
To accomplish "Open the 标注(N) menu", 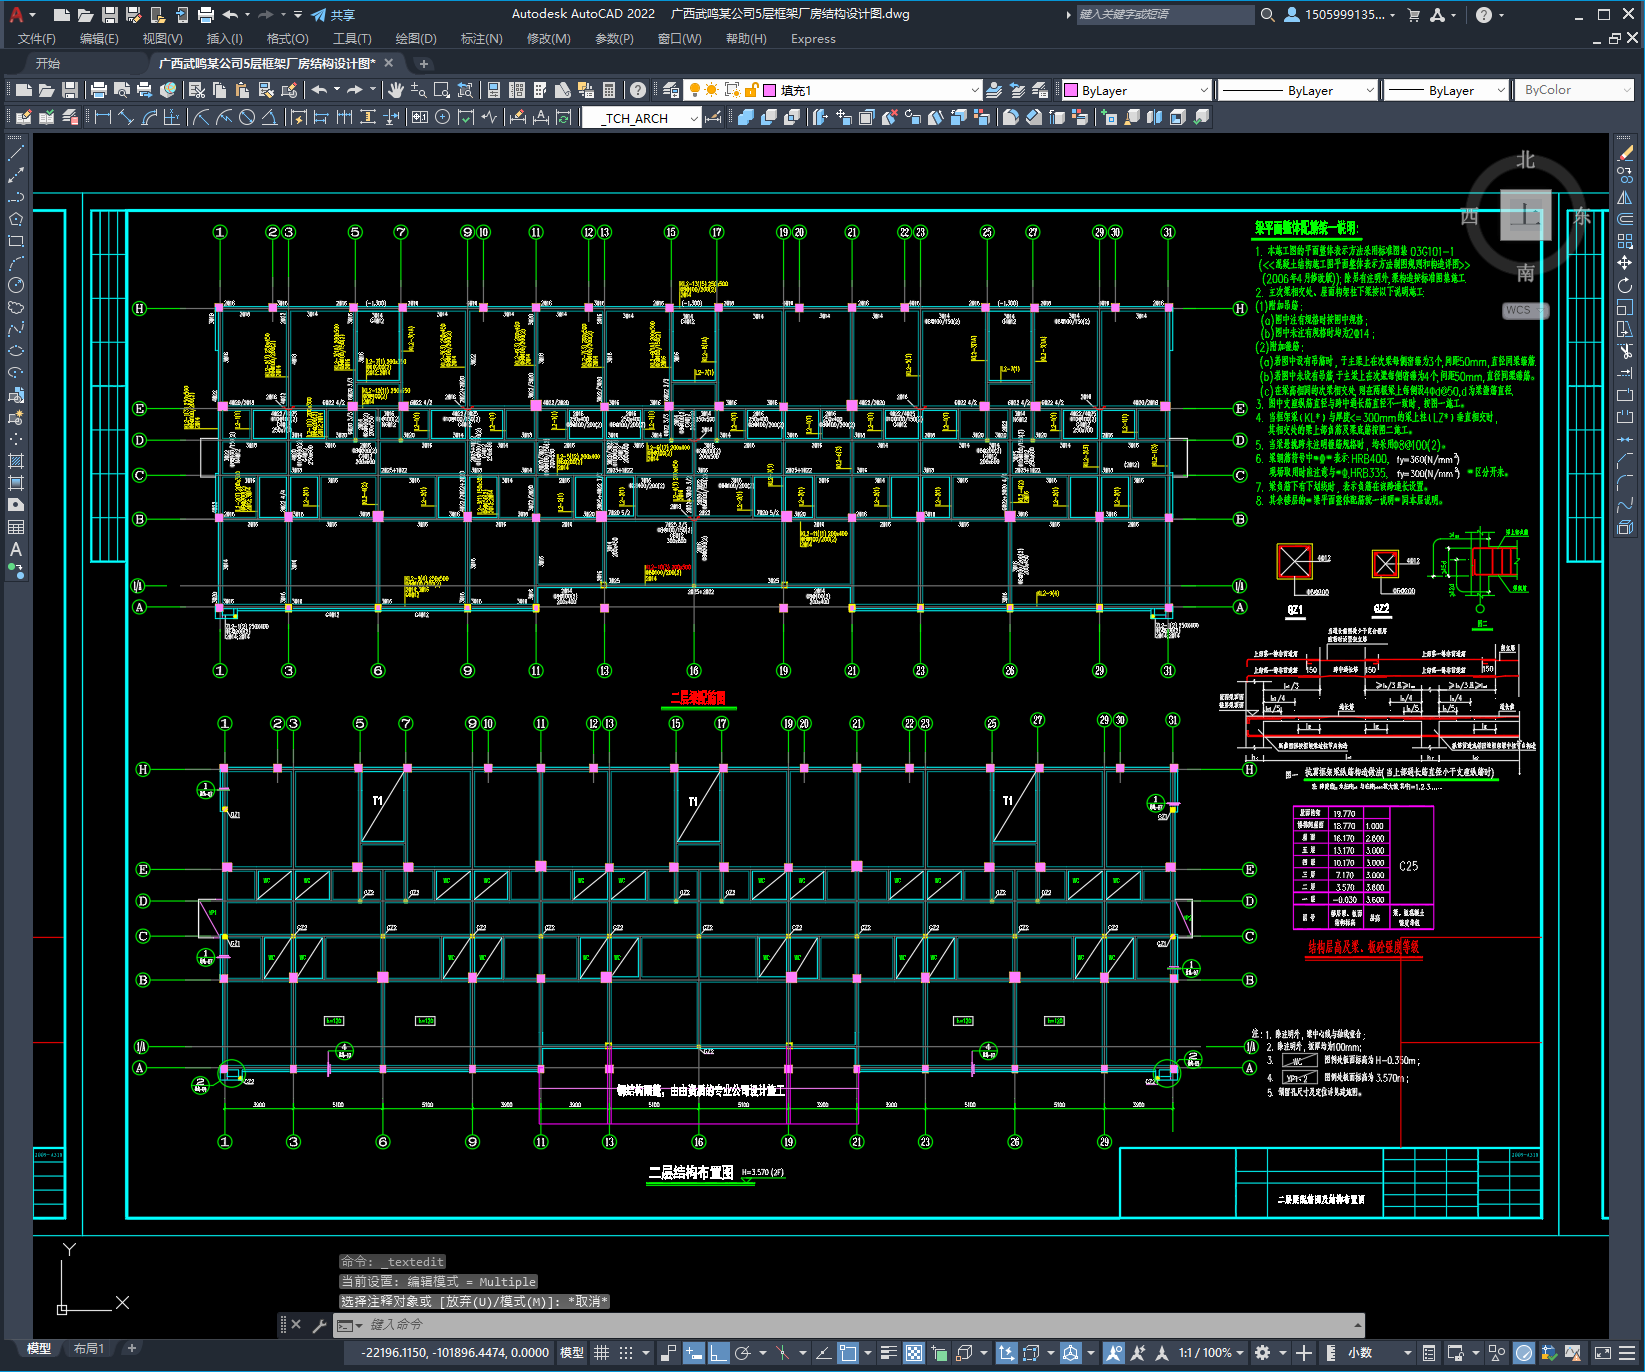I will [481, 39].
